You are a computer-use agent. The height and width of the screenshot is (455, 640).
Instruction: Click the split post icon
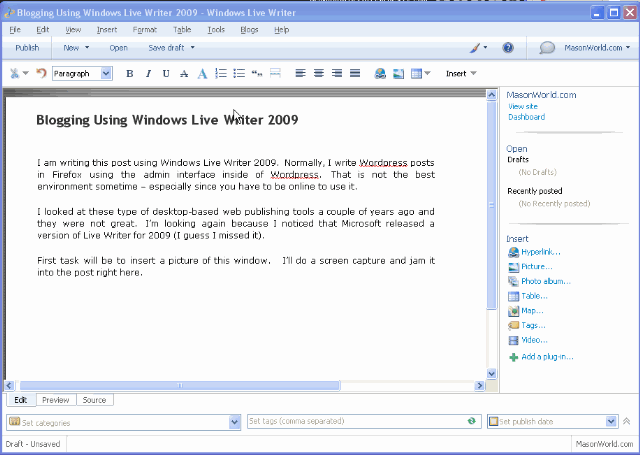tap(275, 73)
